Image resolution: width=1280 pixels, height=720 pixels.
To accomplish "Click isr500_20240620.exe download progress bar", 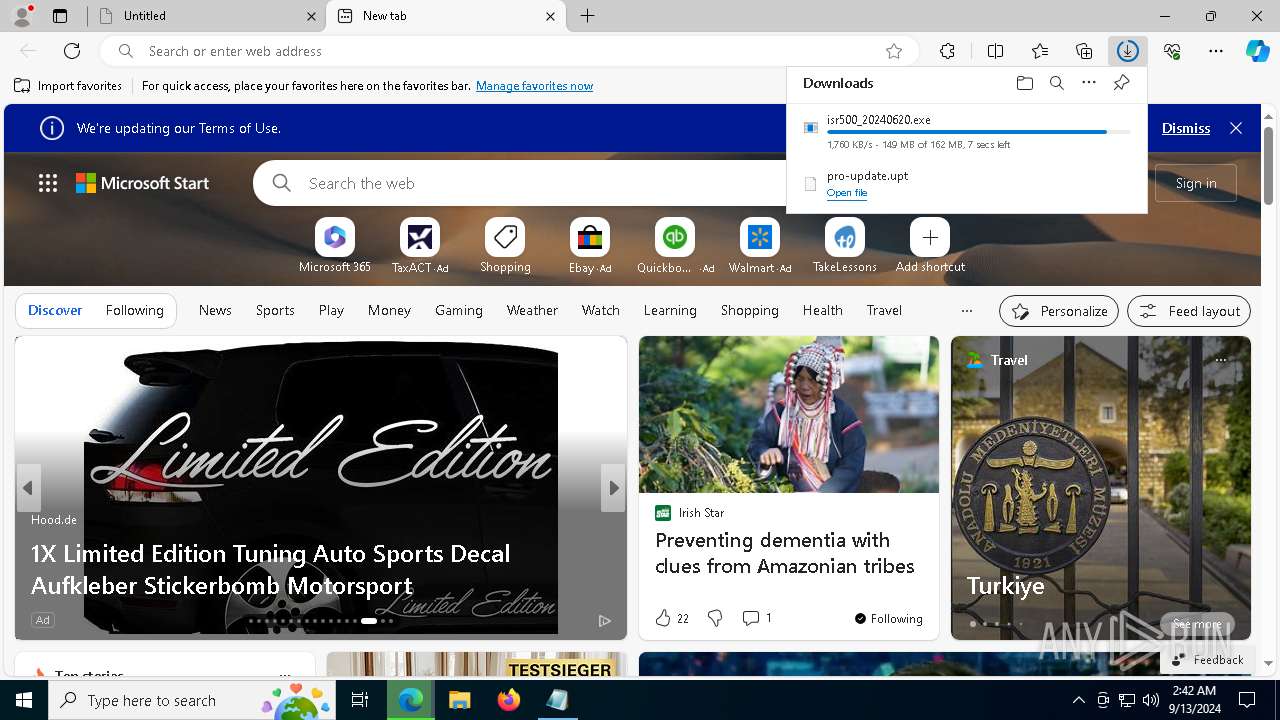I will pos(979,132).
